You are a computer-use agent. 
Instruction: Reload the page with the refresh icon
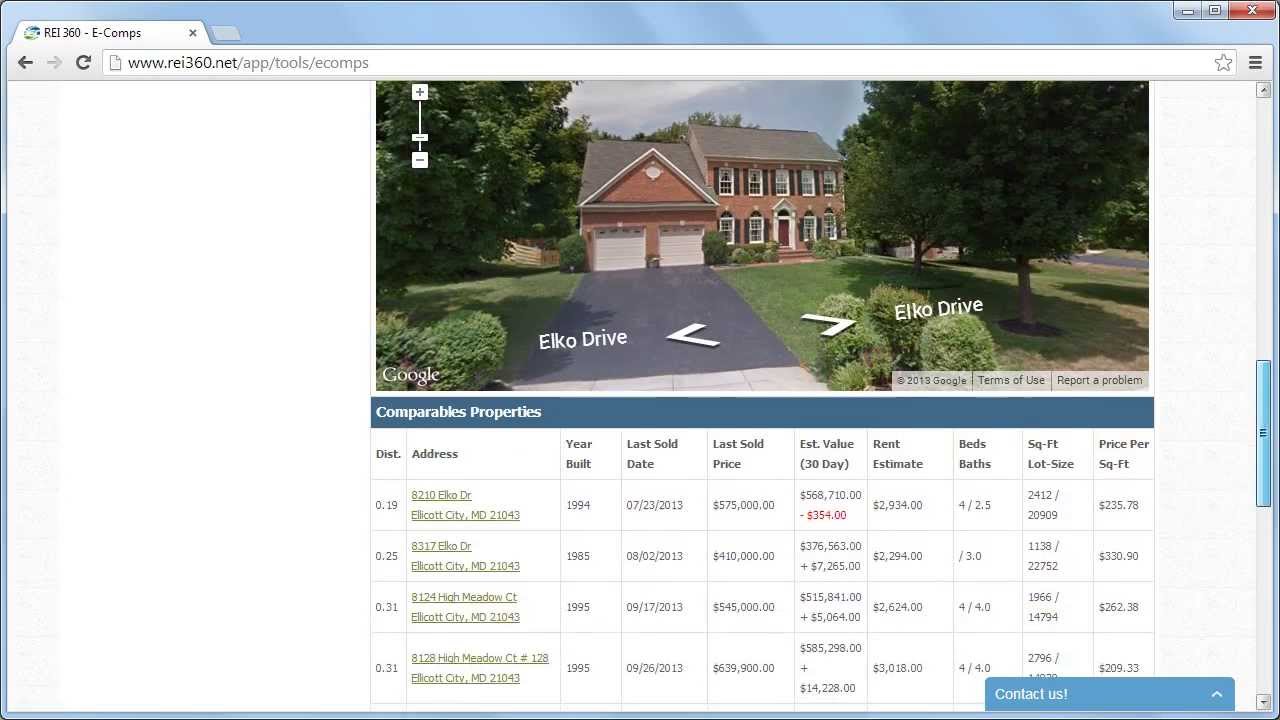tap(84, 62)
